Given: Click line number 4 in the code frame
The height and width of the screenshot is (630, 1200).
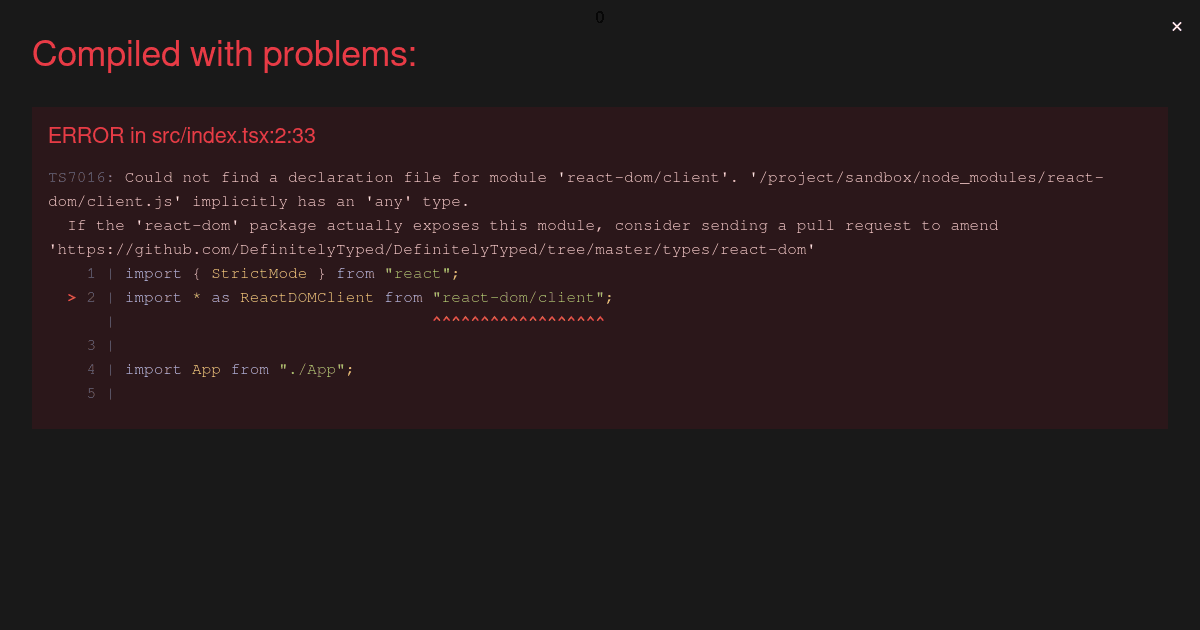Looking at the screenshot, I should (x=91, y=370).
